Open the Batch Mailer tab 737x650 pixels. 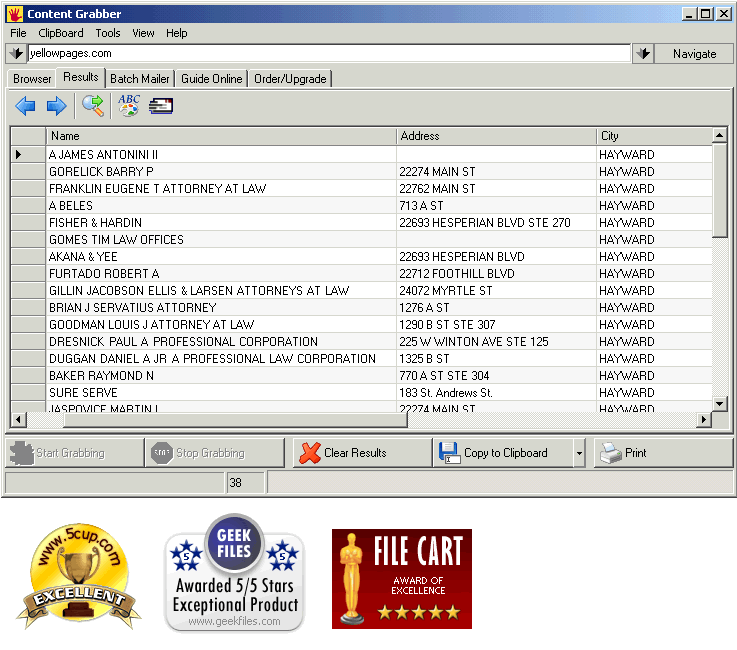(x=140, y=79)
